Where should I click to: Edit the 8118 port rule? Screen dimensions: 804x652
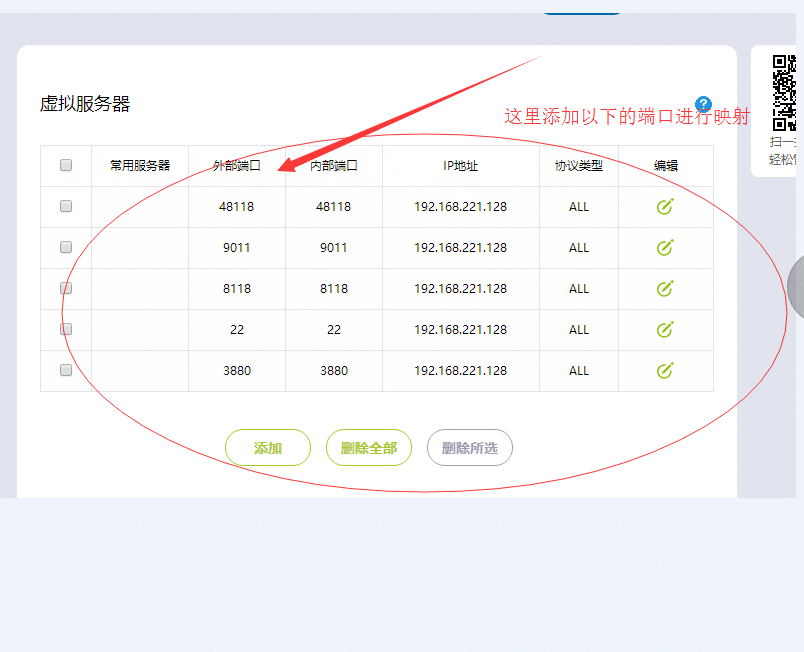(665, 288)
